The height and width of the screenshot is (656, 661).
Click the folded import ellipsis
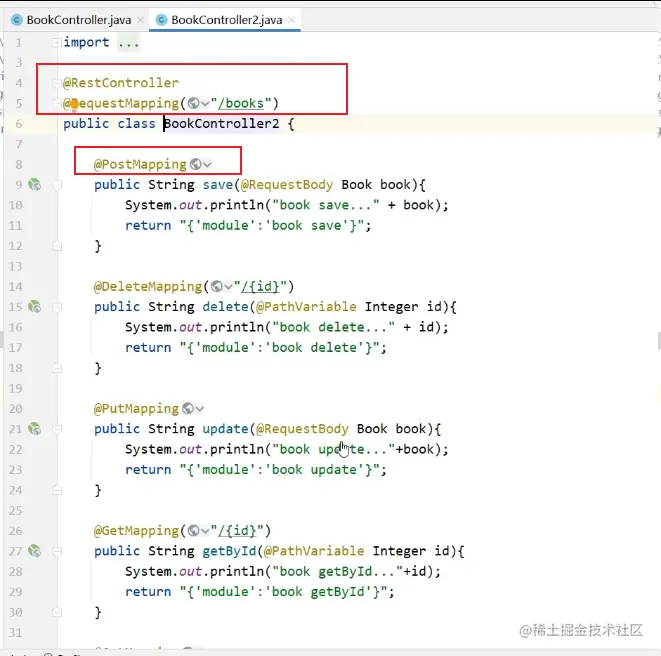[128, 43]
